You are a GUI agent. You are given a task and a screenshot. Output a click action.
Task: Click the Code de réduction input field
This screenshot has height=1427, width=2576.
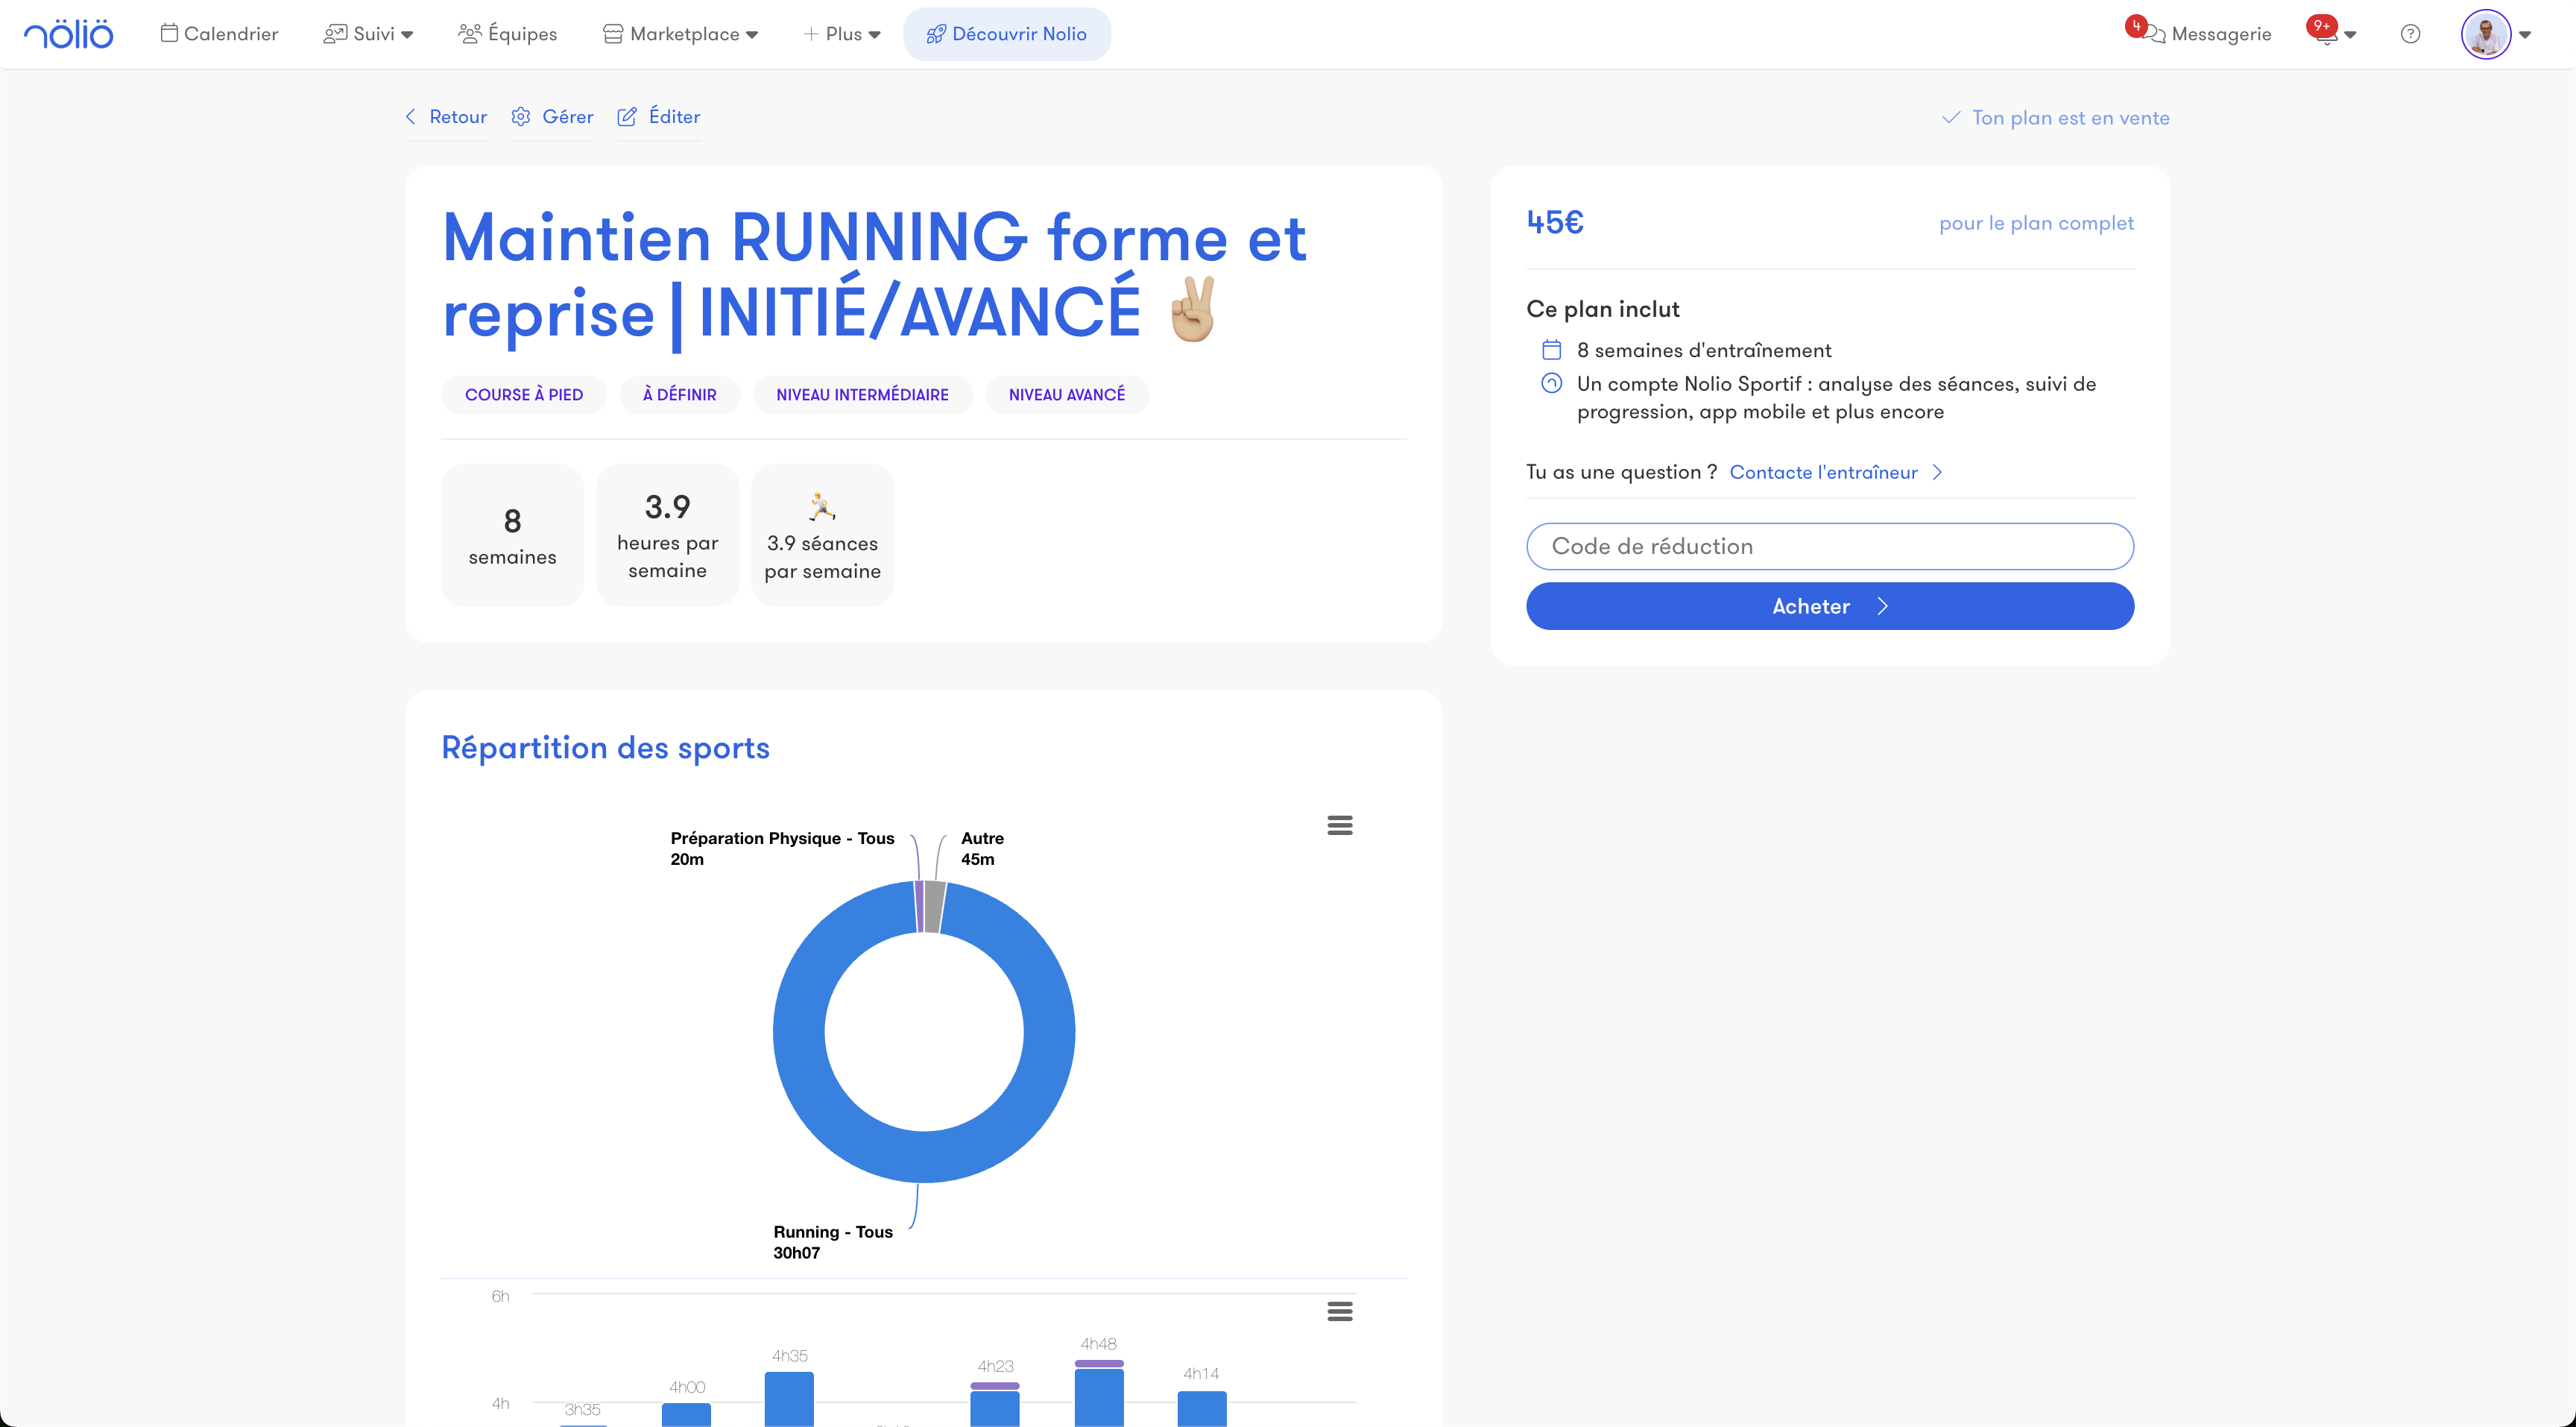[x=1829, y=546]
